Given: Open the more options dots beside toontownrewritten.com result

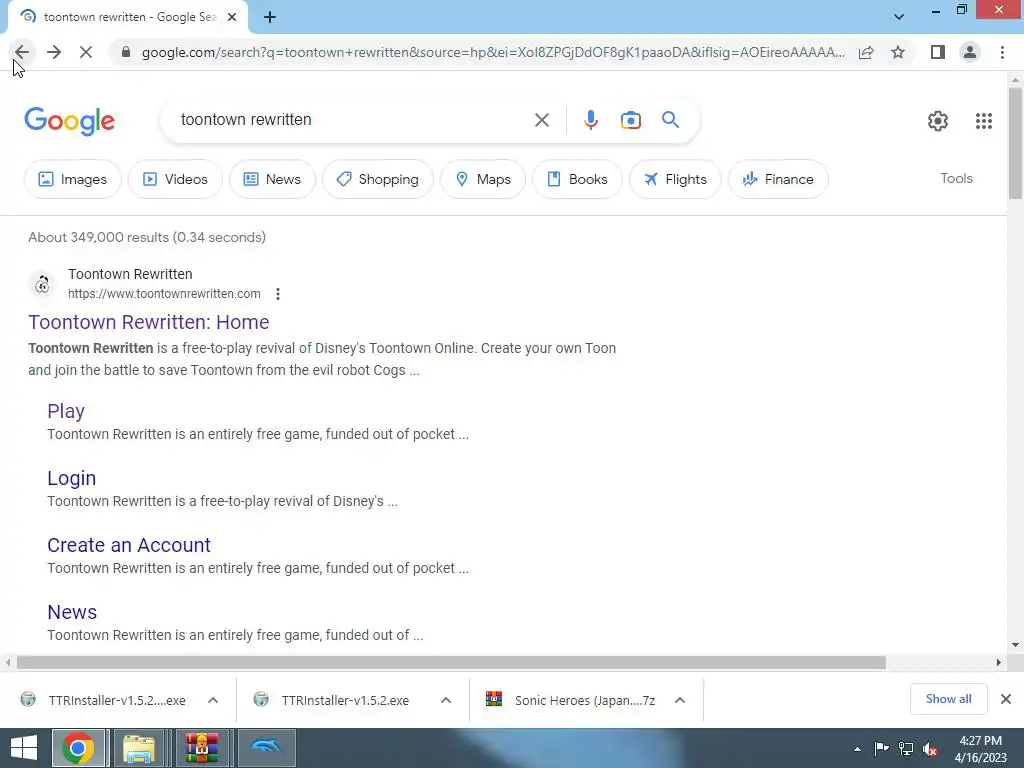Looking at the screenshot, I should pyautogui.click(x=278, y=294).
